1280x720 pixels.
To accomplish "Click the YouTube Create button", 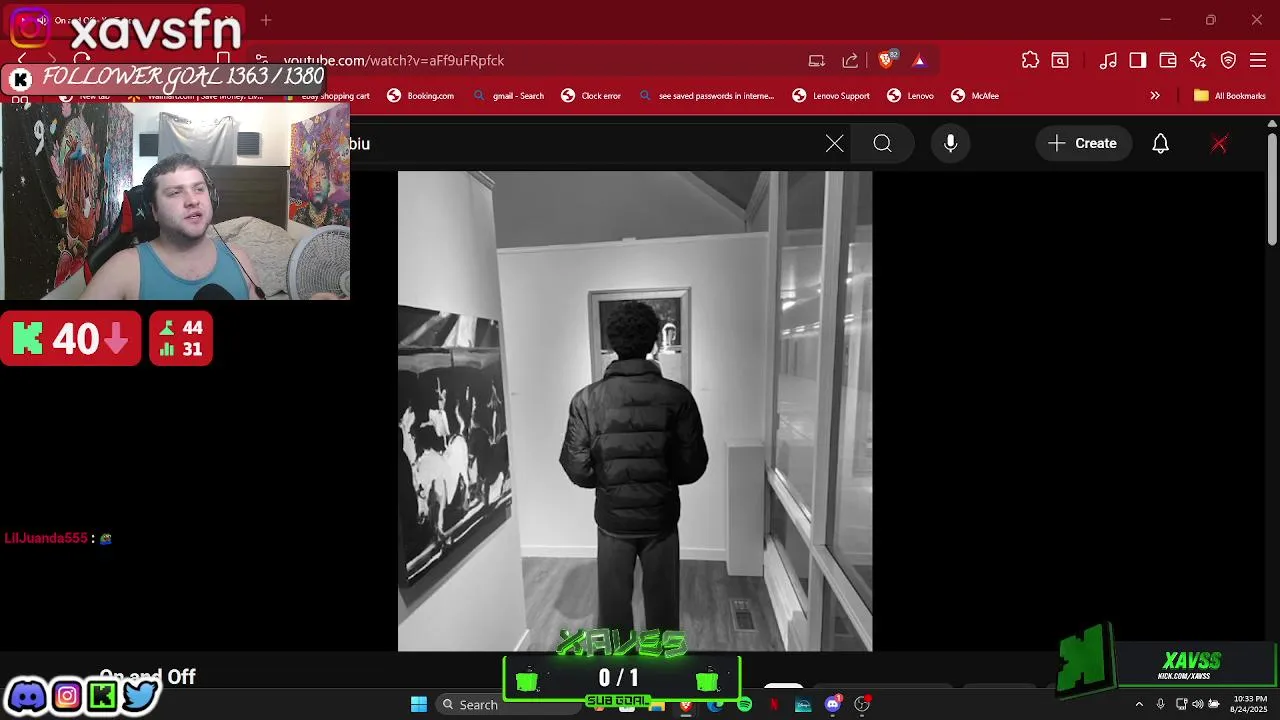I will (1083, 144).
